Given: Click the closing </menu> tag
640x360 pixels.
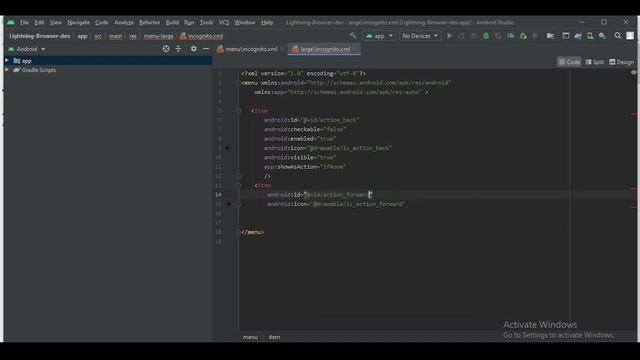Looking at the screenshot, I should (x=253, y=232).
